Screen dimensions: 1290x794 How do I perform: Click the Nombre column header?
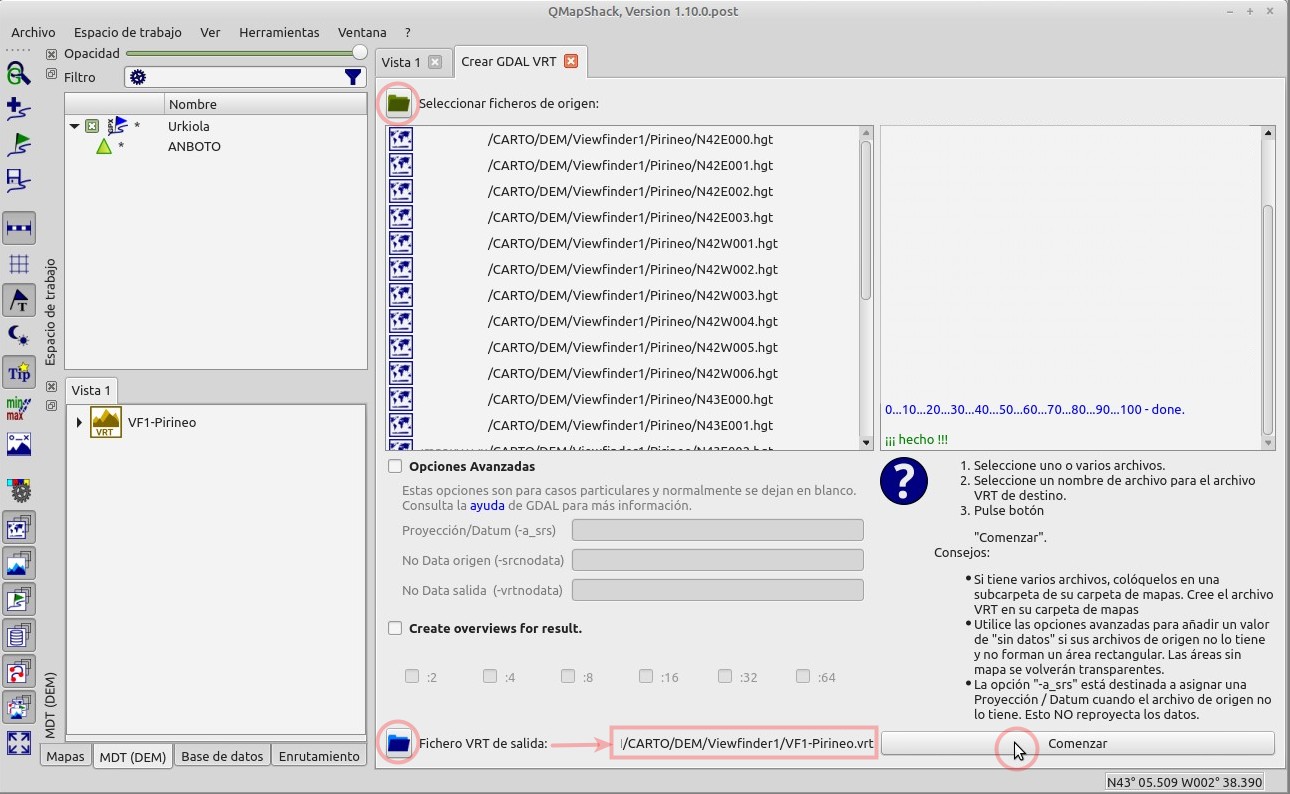[x=265, y=104]
